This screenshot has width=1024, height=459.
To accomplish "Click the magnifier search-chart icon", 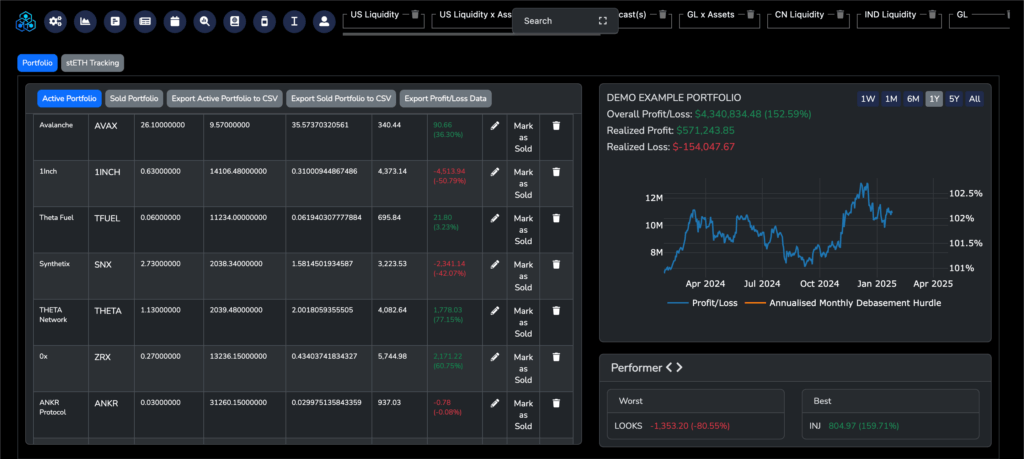I will click(x=205, y=21).
